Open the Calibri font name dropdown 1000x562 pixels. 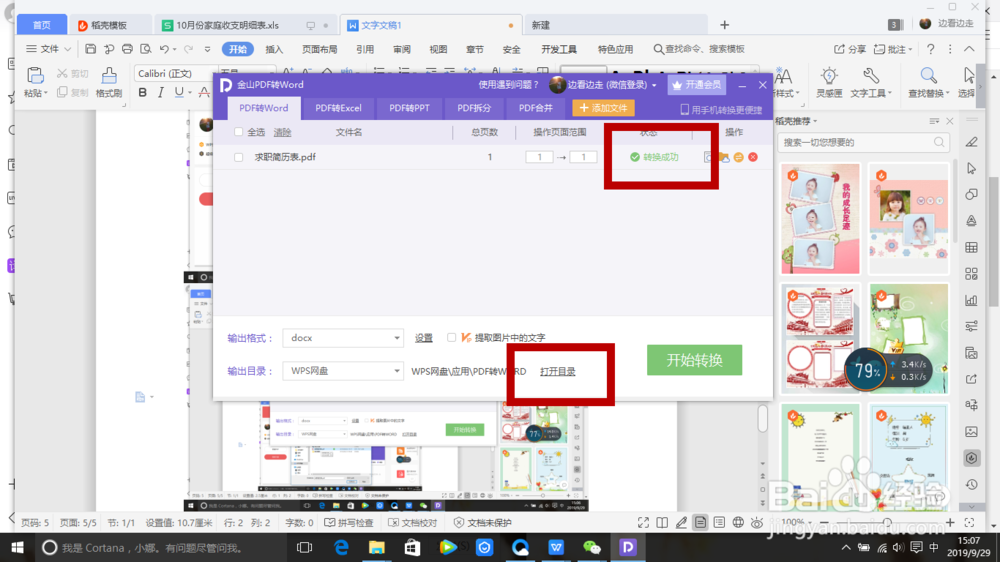pyautogui.click(x=175, y=73)
